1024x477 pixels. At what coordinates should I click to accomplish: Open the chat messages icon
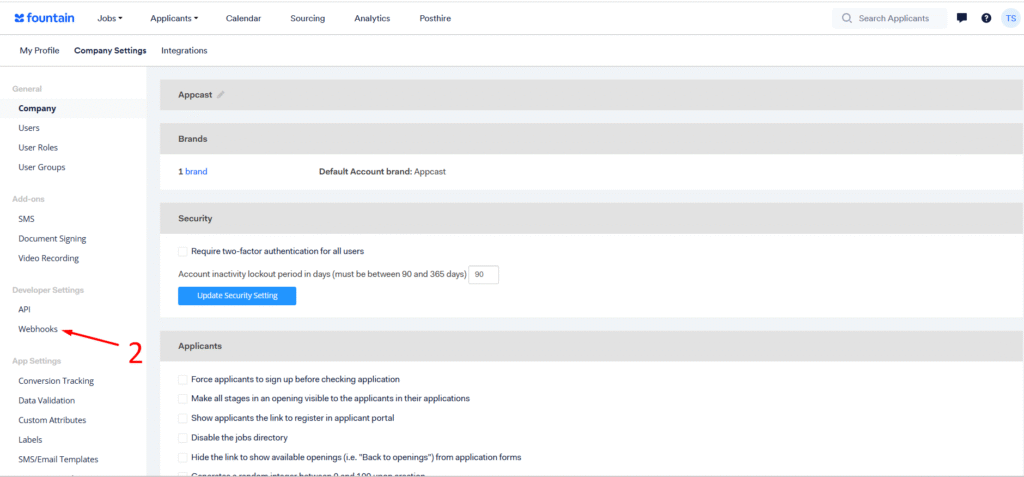coord(961,18)
